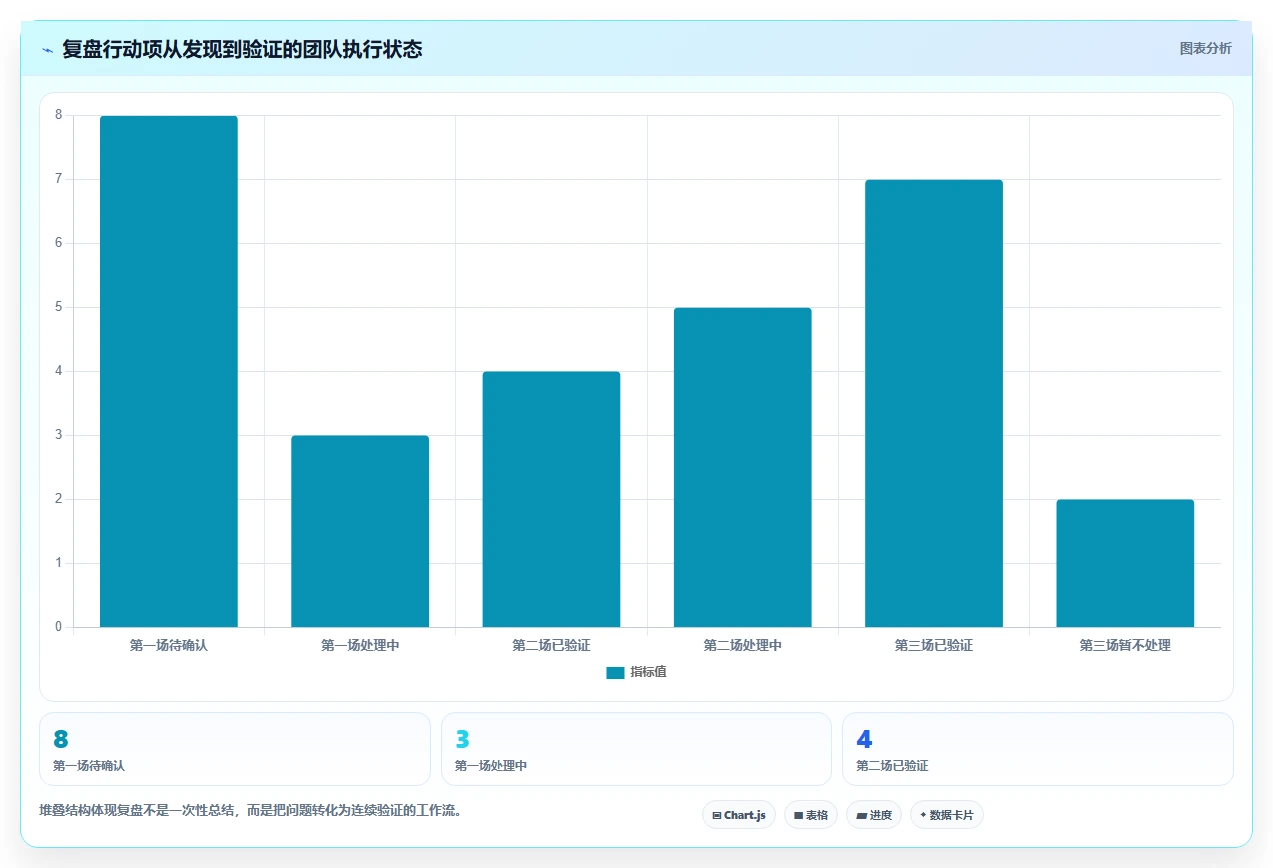Click the footer note starting 堆叠结构体现复盘
Screen dimensions: 1273x868
(250, 811)
